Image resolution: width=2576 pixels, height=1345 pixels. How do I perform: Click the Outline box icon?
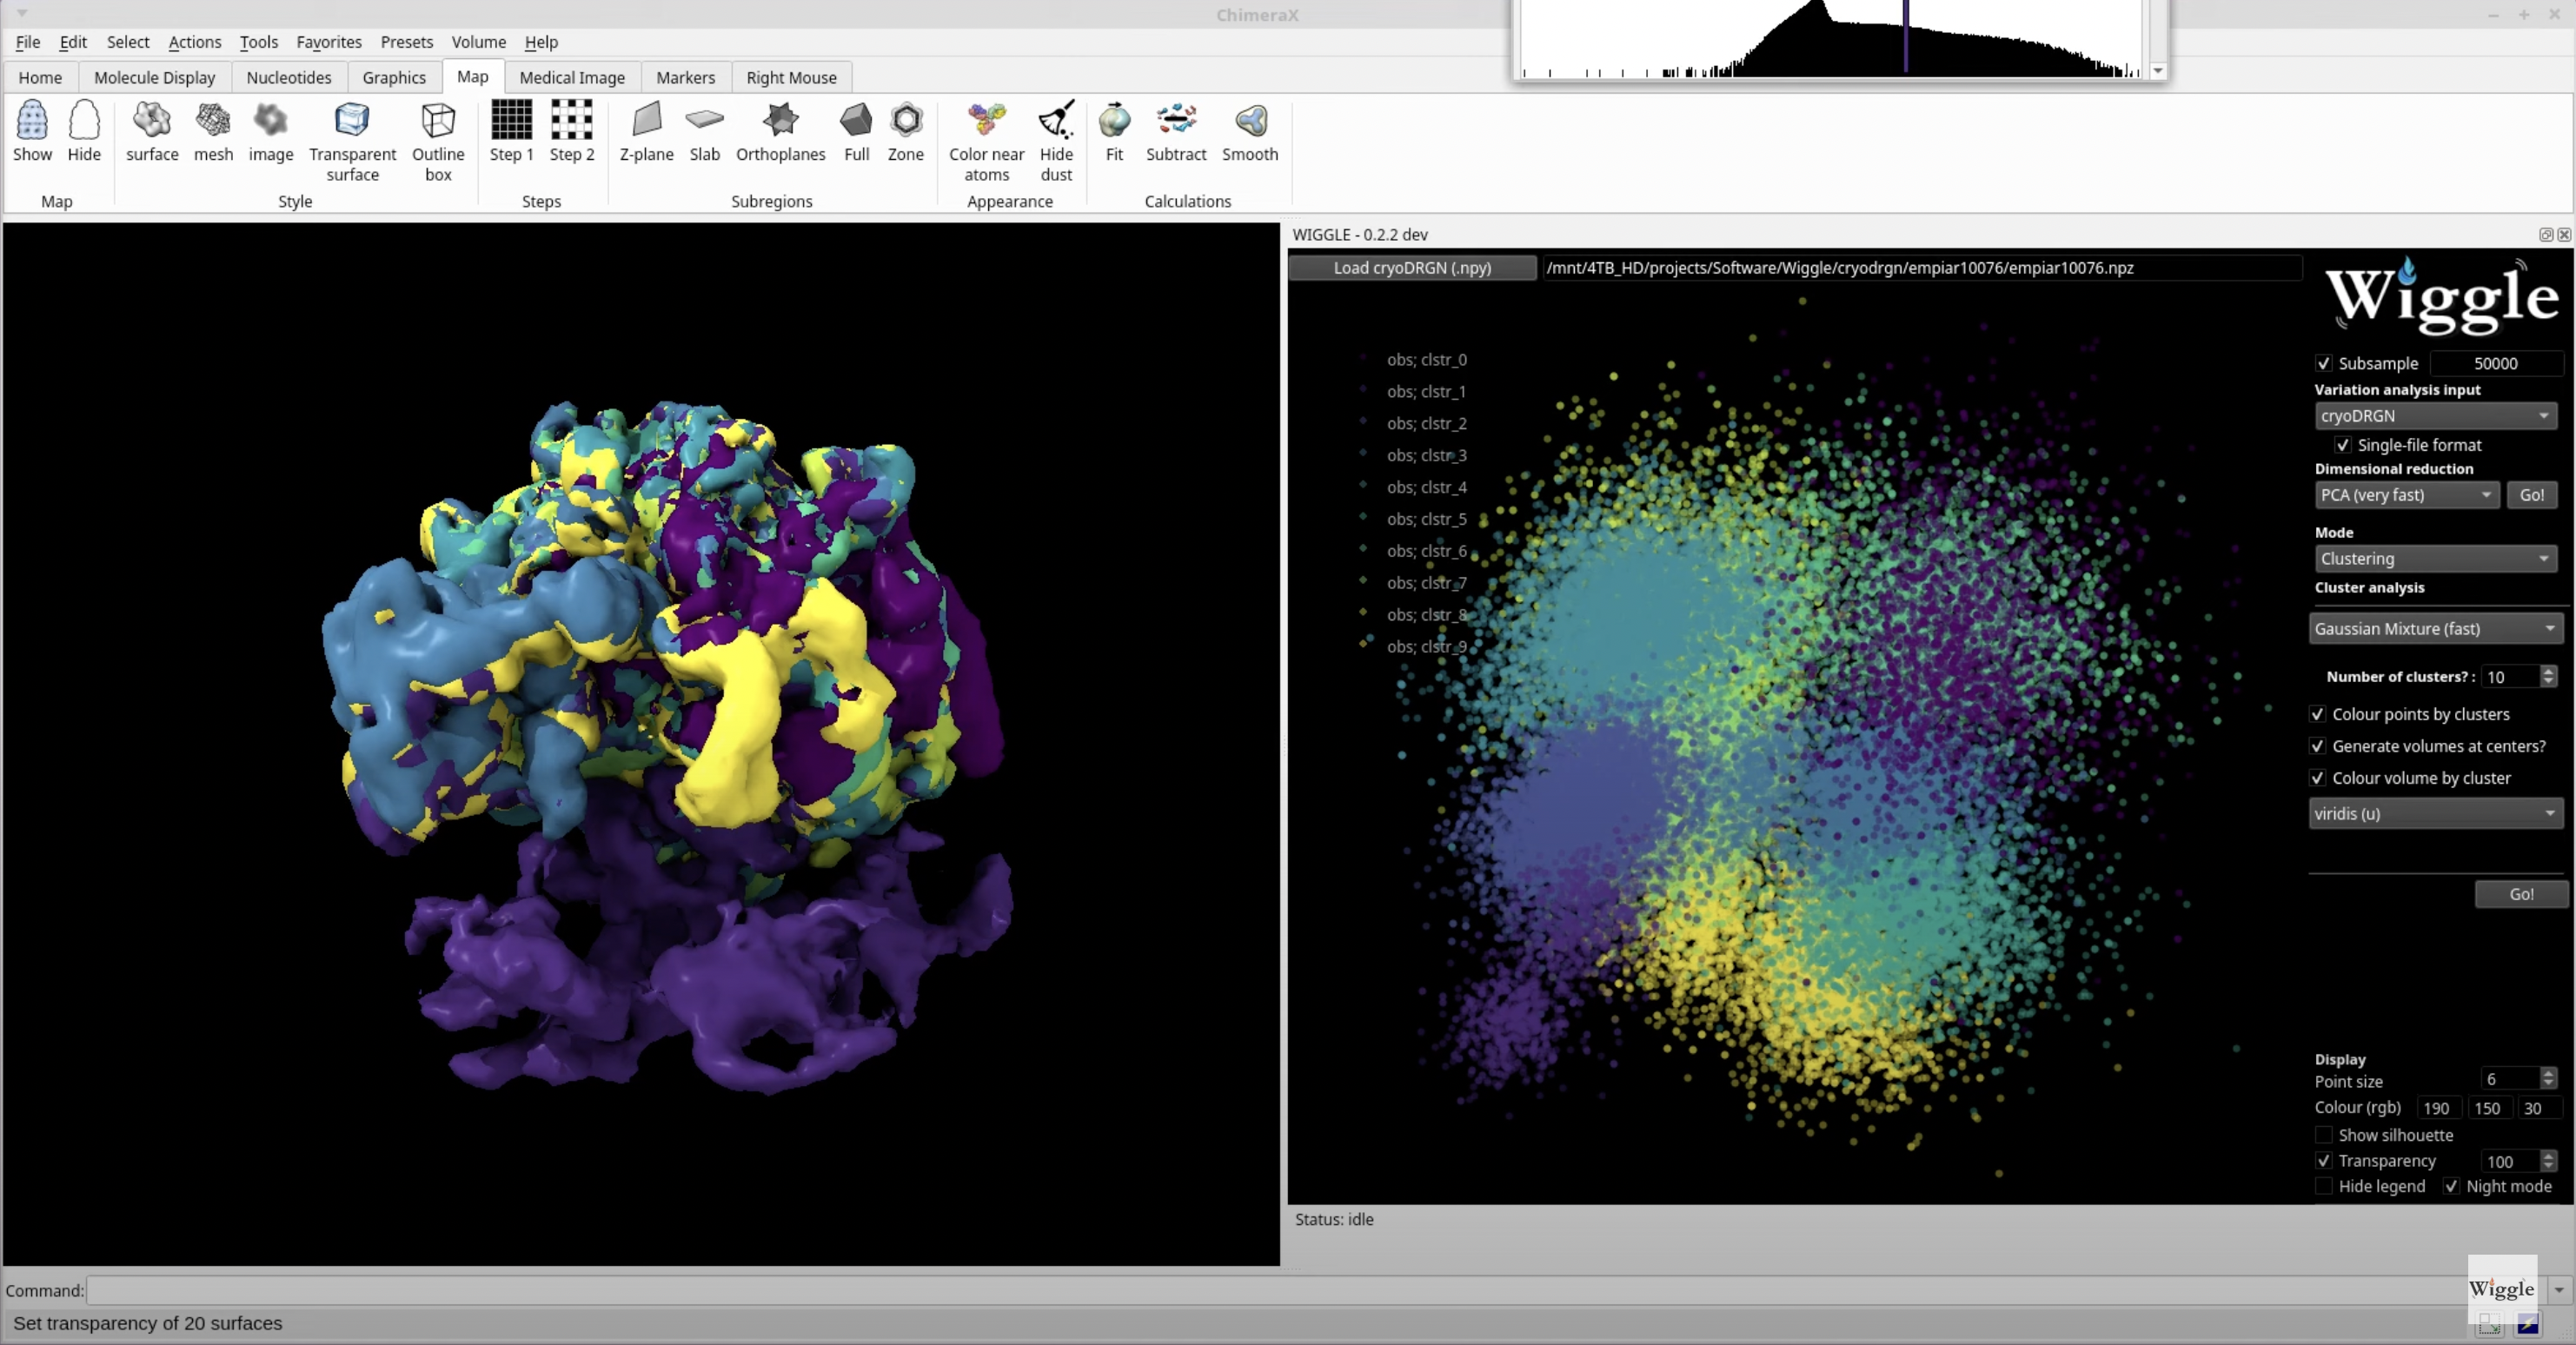438,121
